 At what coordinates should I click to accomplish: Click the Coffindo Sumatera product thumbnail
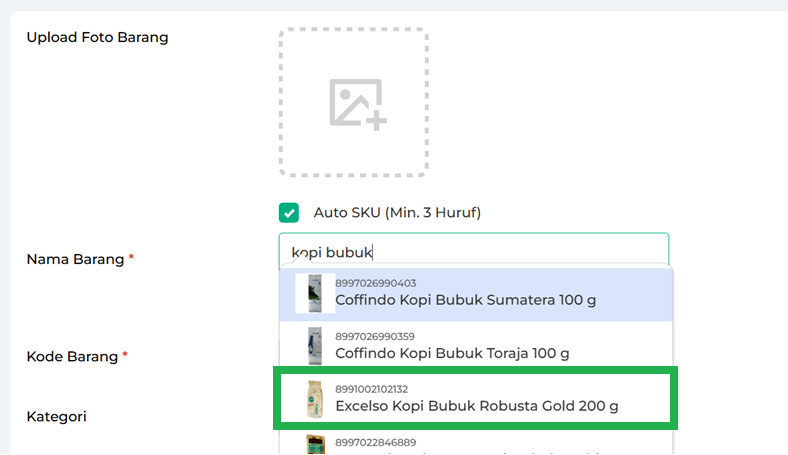pyautogui.click(x=315, y=292)
